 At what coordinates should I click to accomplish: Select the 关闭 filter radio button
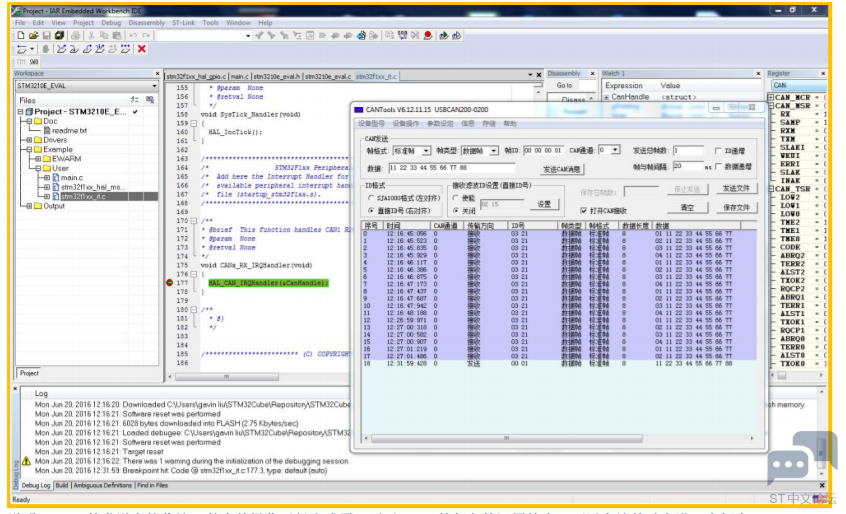[456, 210]
